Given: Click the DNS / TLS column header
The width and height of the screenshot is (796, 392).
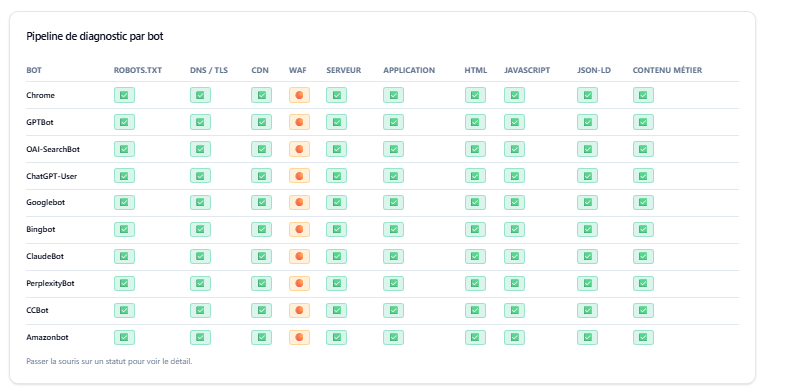Looking at the screenshot, I should click(x=209, y=71).
